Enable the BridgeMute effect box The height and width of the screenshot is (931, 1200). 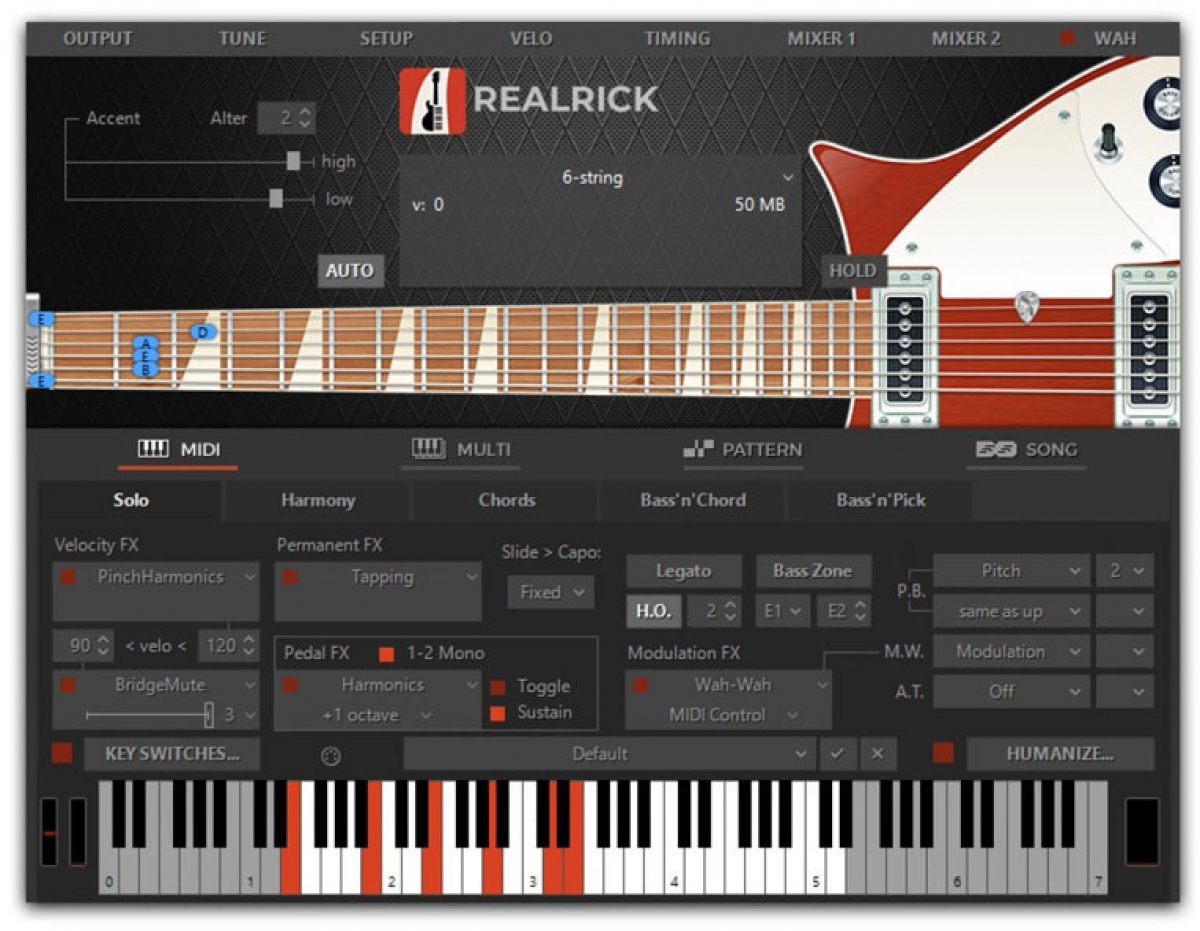pos(69,685)
